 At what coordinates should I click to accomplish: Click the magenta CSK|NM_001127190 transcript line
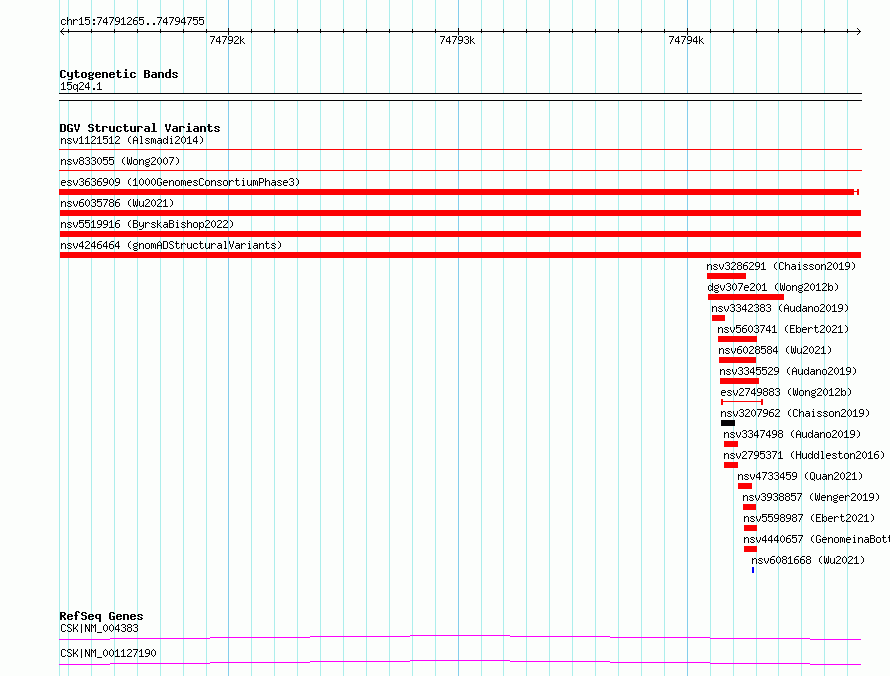pyautogui.click(x=460, y=662)
